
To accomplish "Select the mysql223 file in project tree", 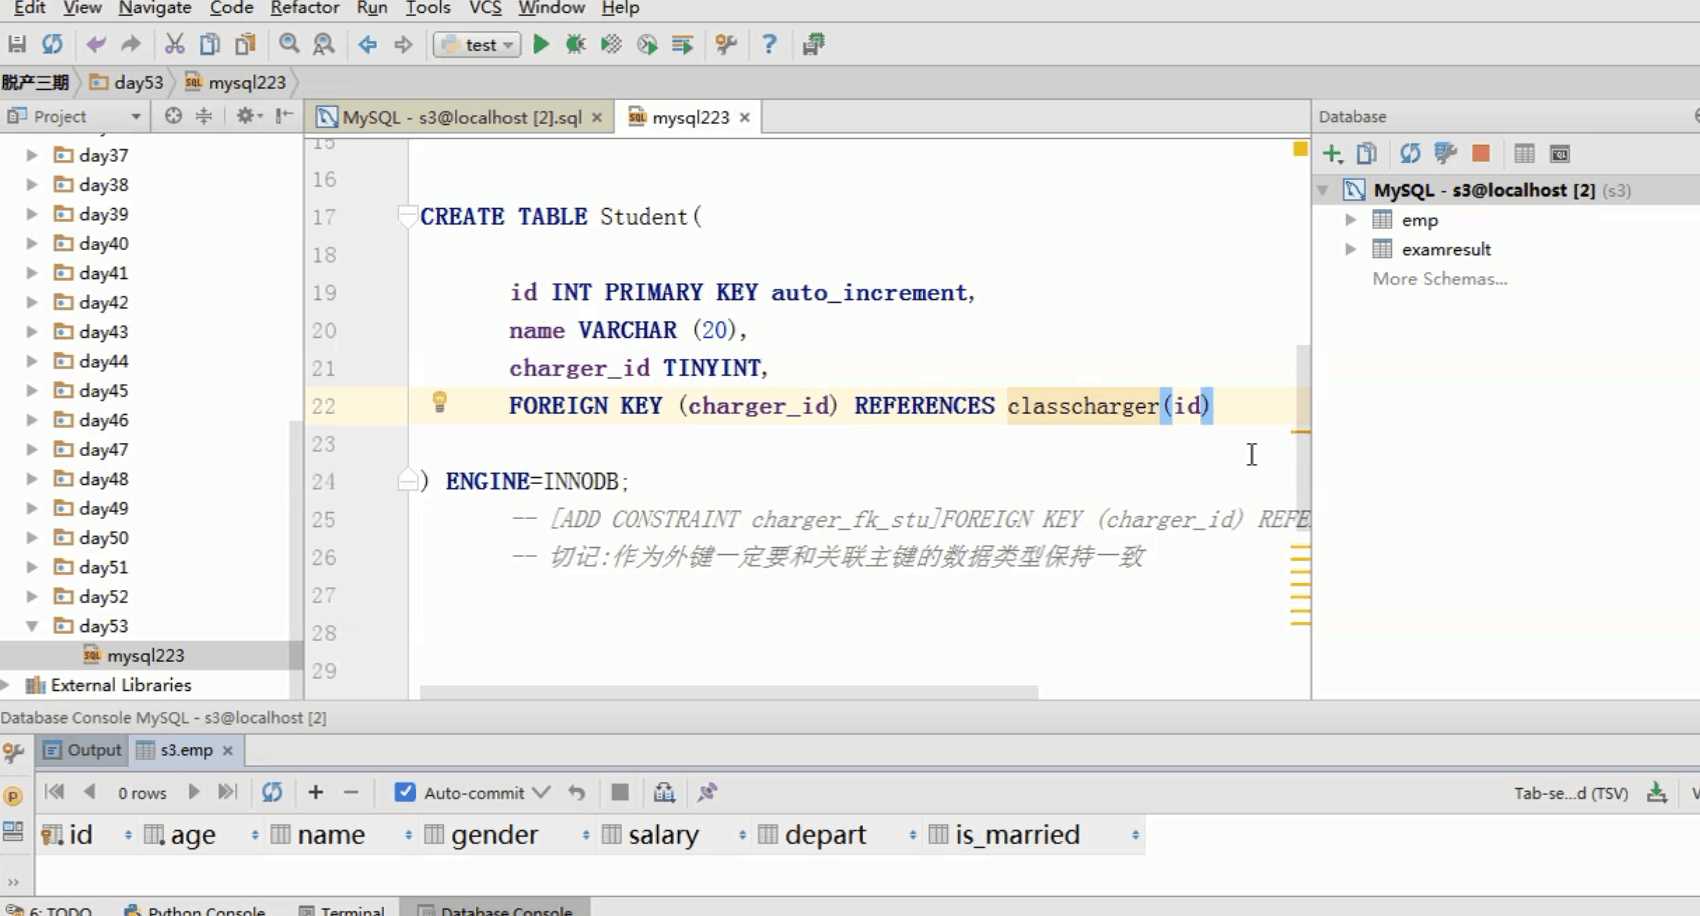I will click(x=145, y=655).
